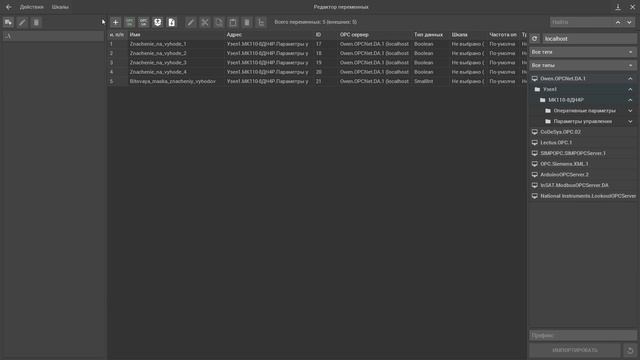Select OPC.Siemens.XML.1 server
Image resolution: width=640 pixels, height=360 pixels.
click(582, 164)
